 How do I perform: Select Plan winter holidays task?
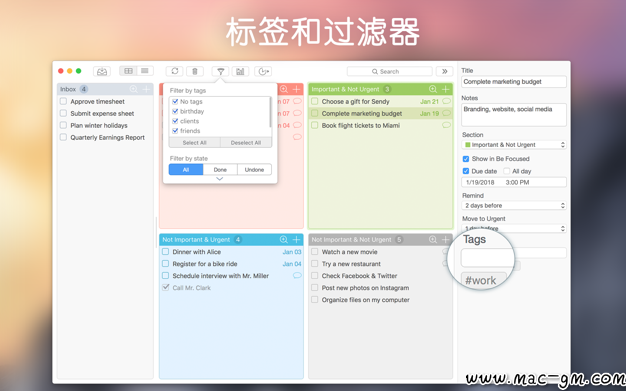[x=99, y=125]
